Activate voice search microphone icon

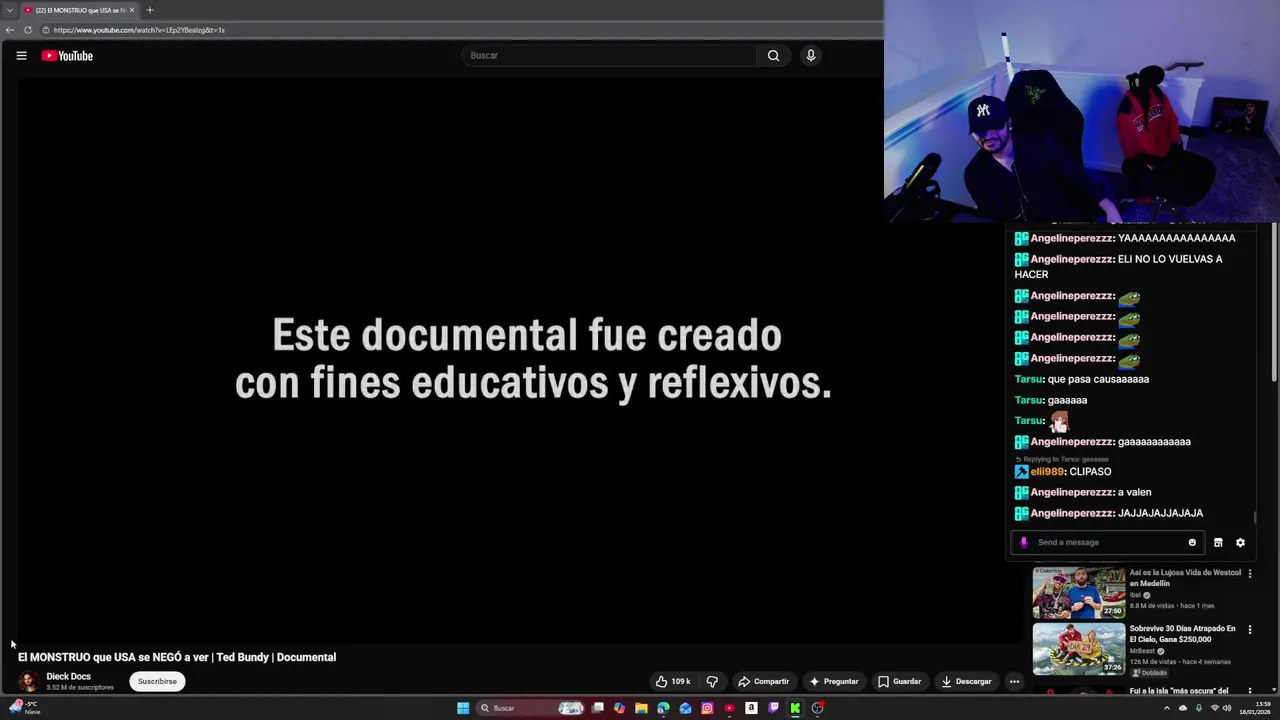click(811, 56)
